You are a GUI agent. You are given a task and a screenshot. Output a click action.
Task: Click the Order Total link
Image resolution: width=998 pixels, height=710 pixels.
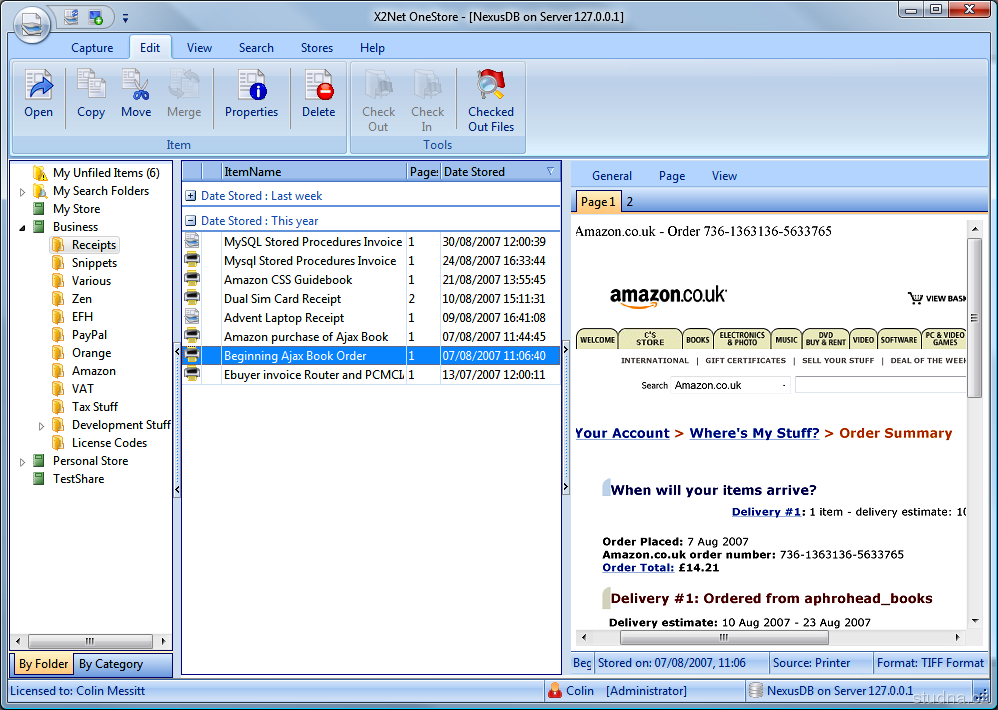click(x=638, y=568)
